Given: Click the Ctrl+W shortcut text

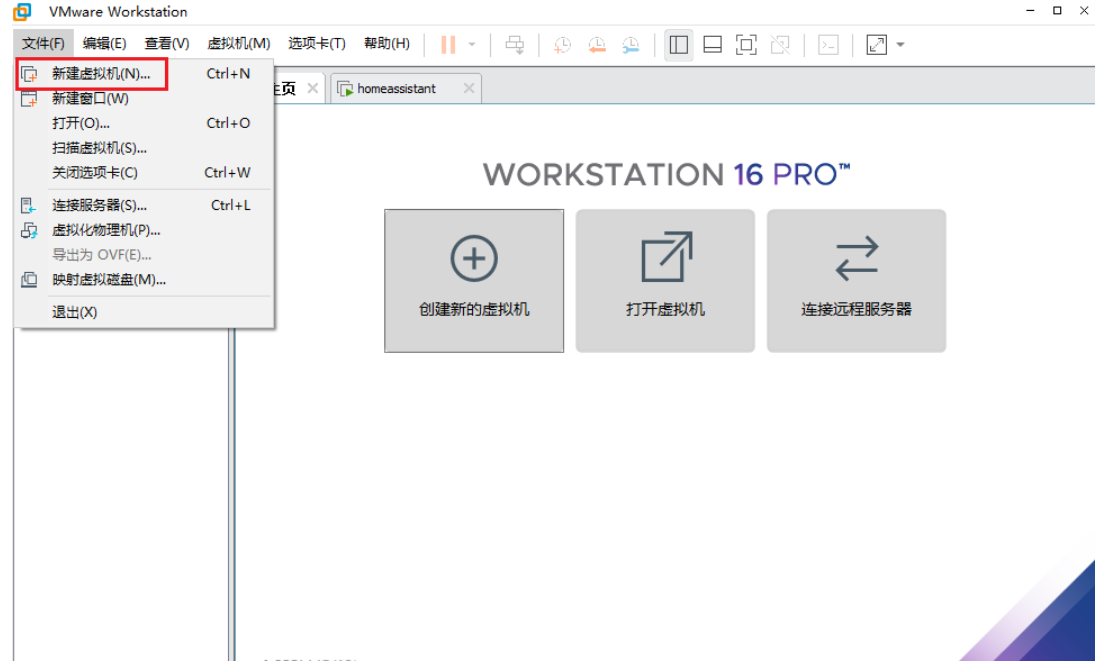Looking at the screenshot, I should pos(228,173).
